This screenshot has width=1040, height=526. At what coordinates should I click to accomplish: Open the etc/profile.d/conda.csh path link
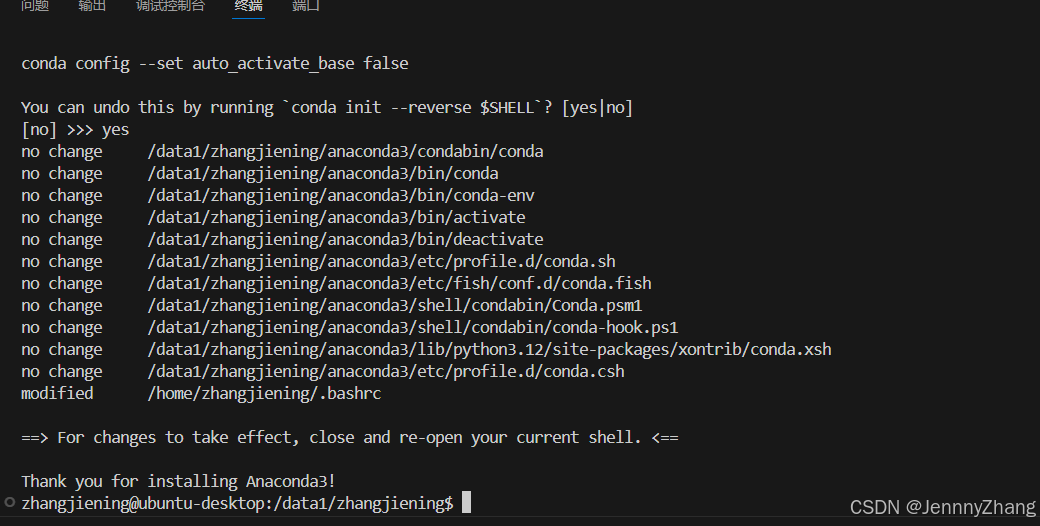tap(385, 371)
